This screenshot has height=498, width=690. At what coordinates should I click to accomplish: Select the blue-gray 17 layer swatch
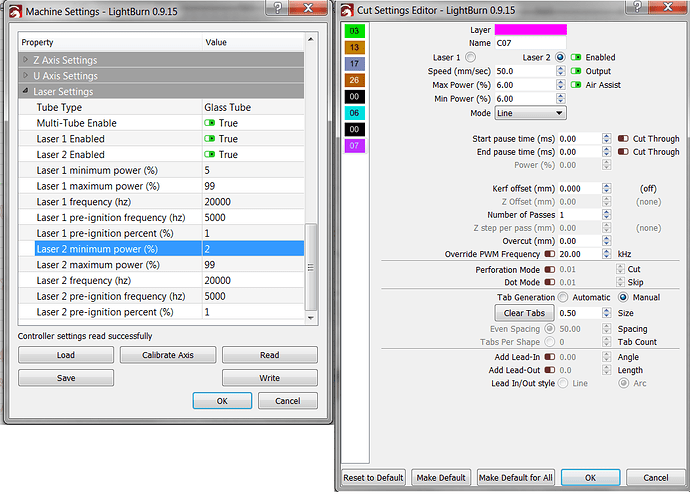[354, 64]
